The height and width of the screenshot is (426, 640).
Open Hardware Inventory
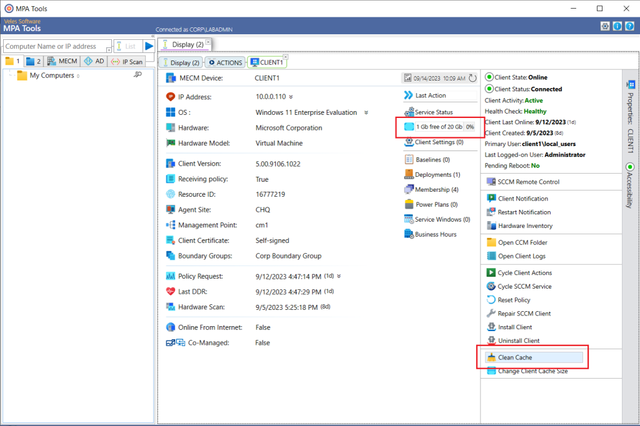520,226
